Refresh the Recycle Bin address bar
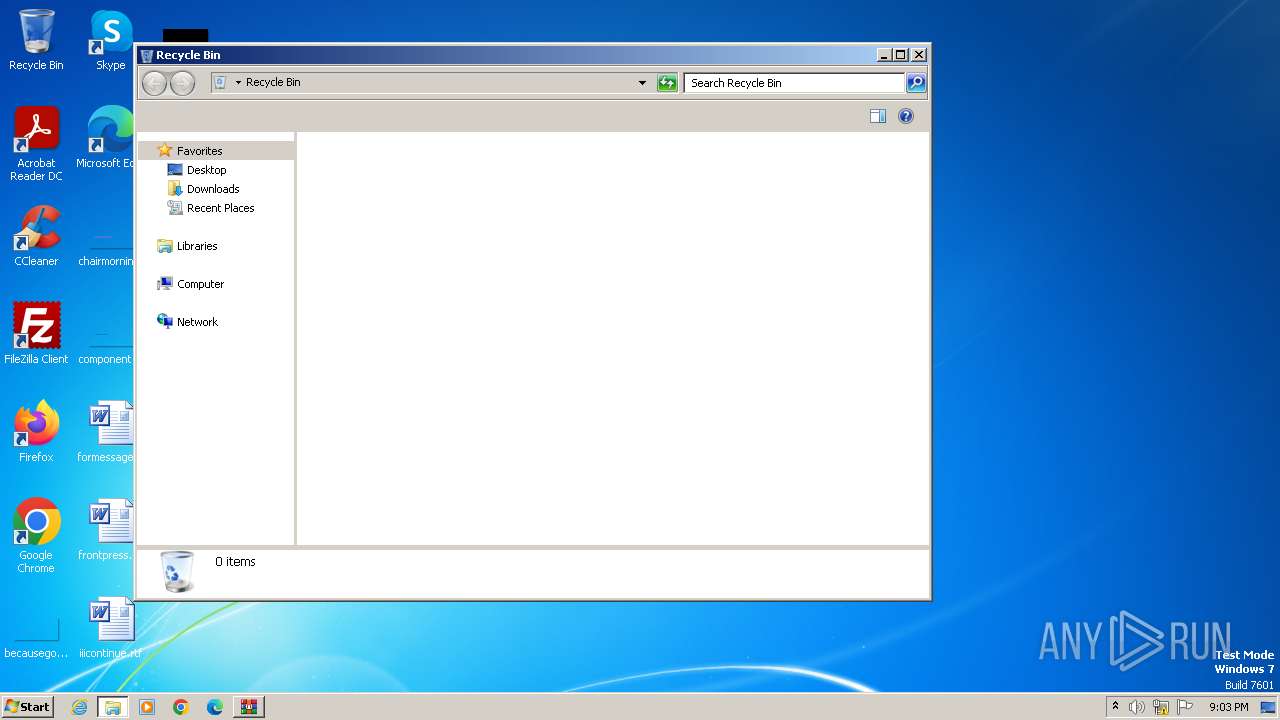The height and width of the screenshot is (720, 1280). [667, 83]
